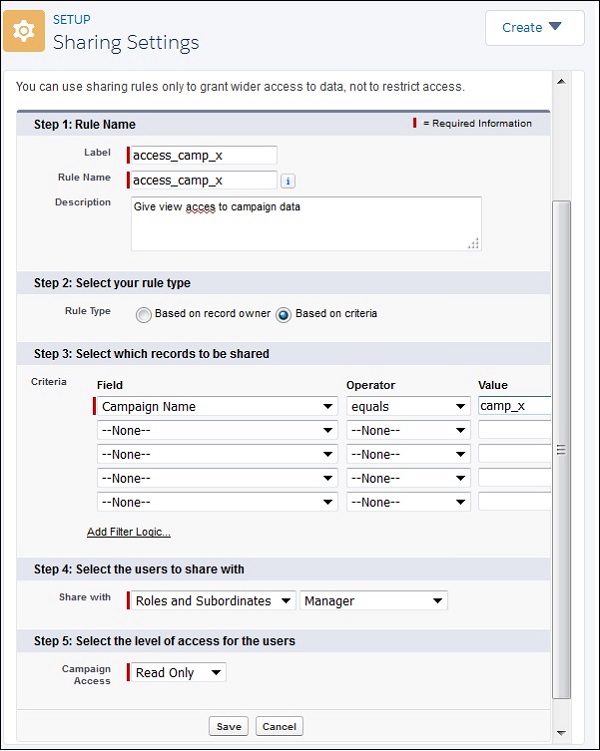Image resolution: width=600 pixels, height=751 pixels.
Task: Click the camp_x value field
Action: (x=514, y=406)
